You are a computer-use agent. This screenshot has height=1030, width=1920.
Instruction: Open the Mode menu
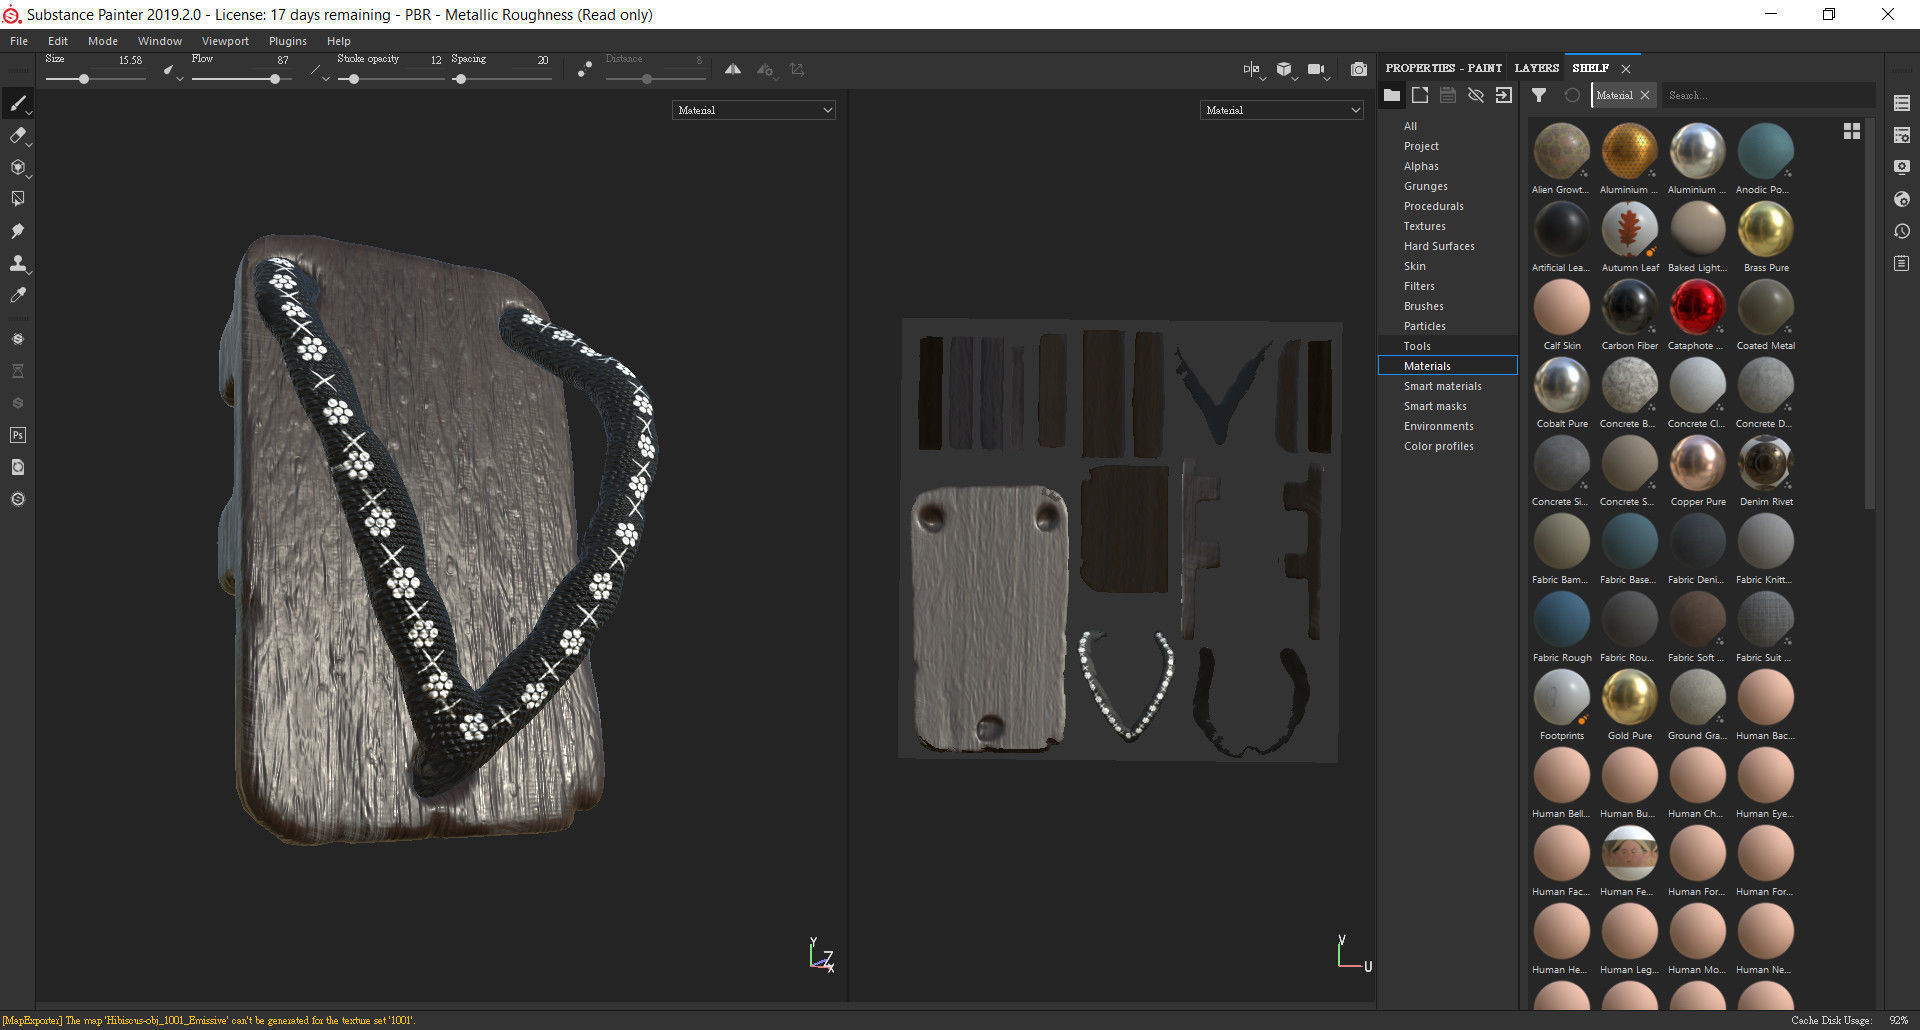(x=103, y=41)
